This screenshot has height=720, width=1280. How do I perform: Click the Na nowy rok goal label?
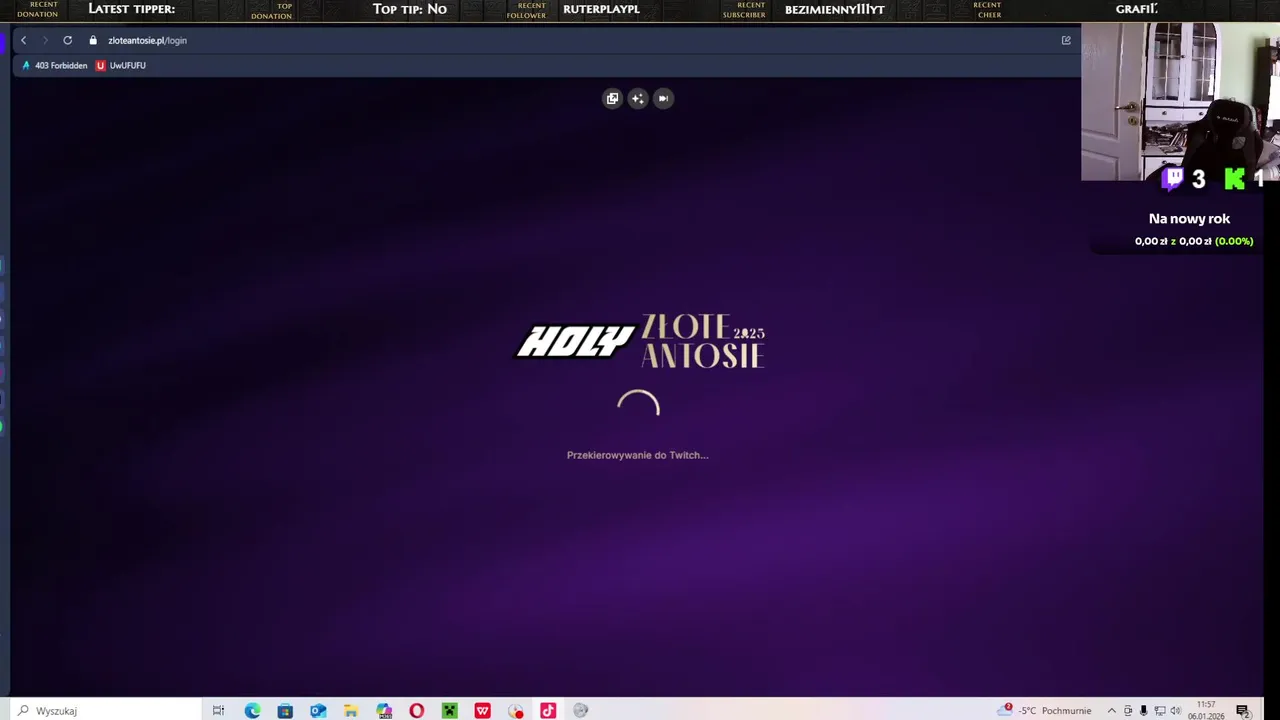click(1189, 219)
